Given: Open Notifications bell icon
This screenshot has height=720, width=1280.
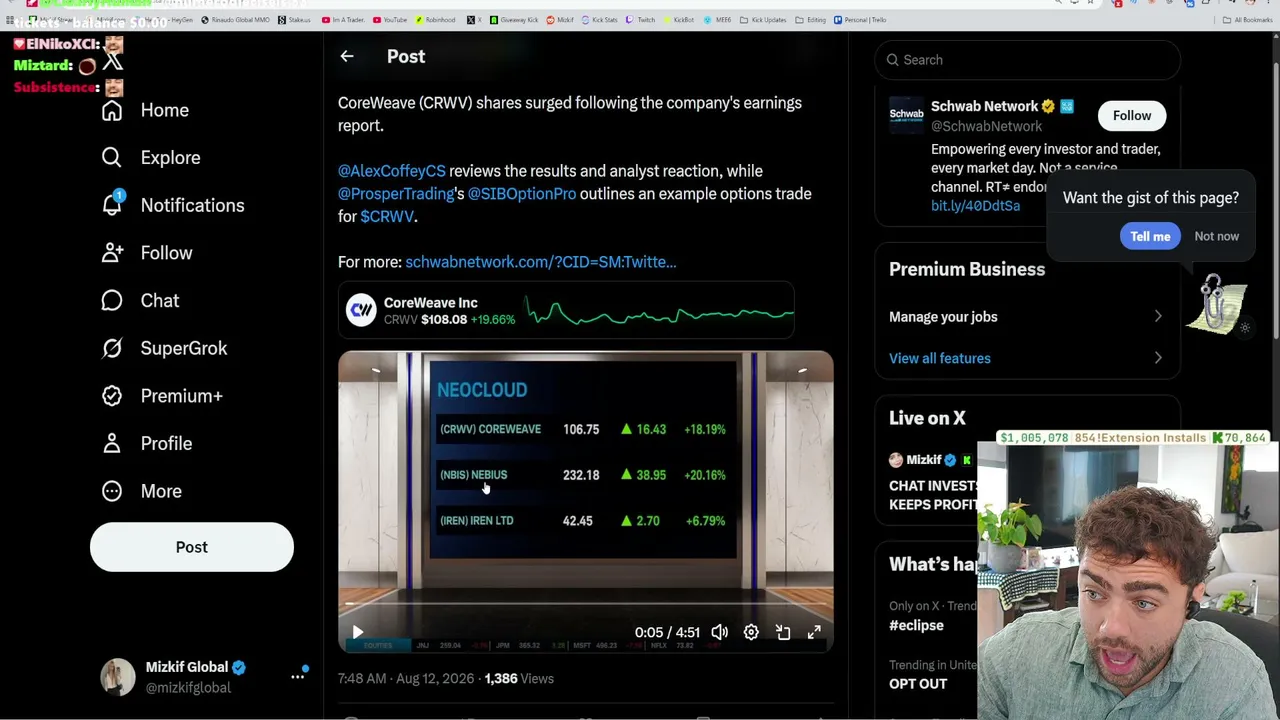Looking at the screenshot, I should pos(112,205).
